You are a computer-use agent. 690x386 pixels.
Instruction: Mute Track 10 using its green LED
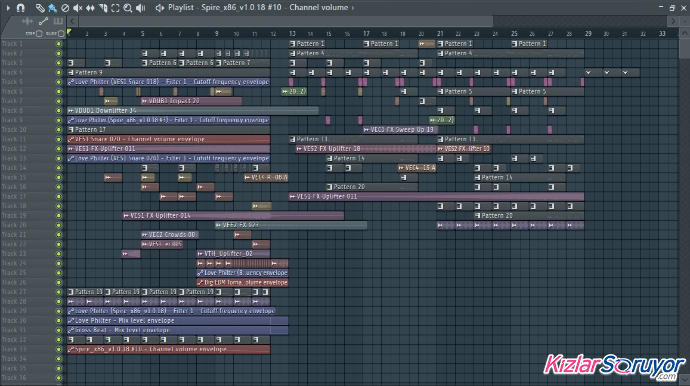coord(59,129)
